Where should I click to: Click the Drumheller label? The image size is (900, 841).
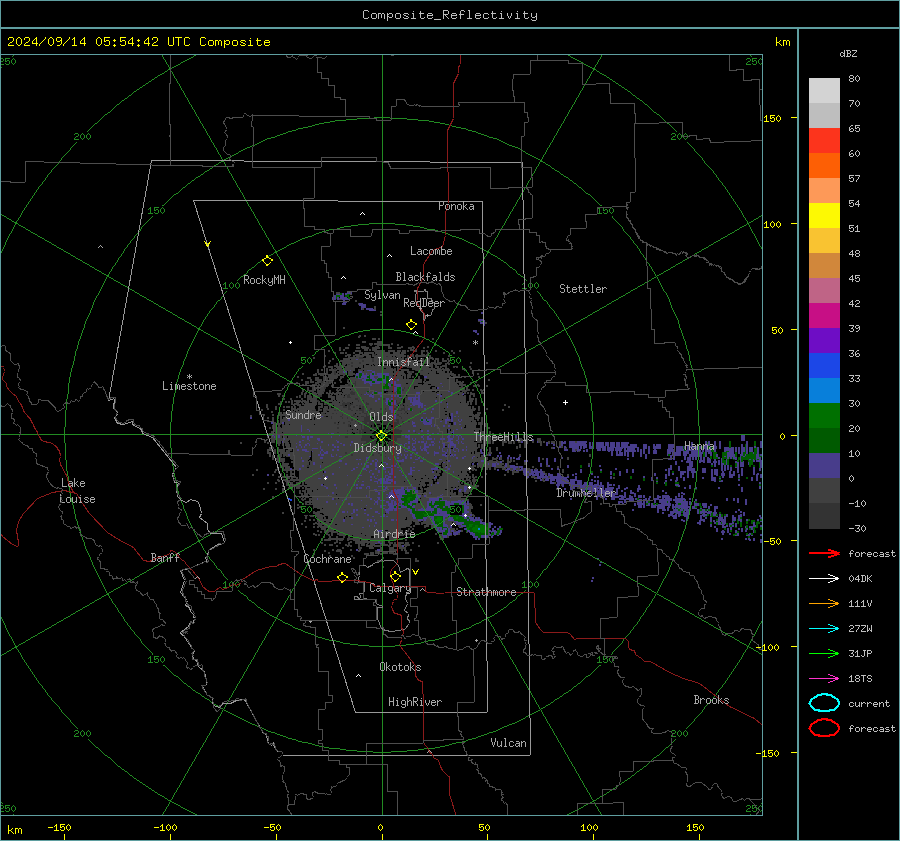tap(586, 493)
